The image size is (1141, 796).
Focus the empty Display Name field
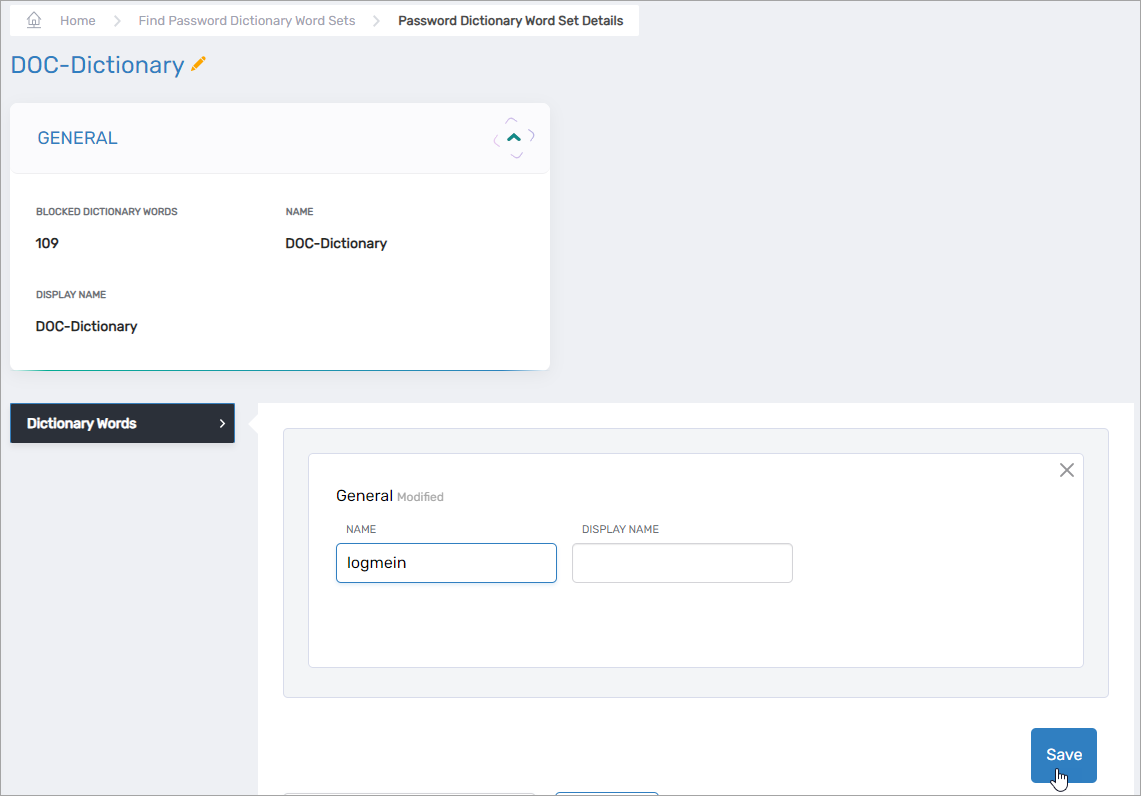682,563
